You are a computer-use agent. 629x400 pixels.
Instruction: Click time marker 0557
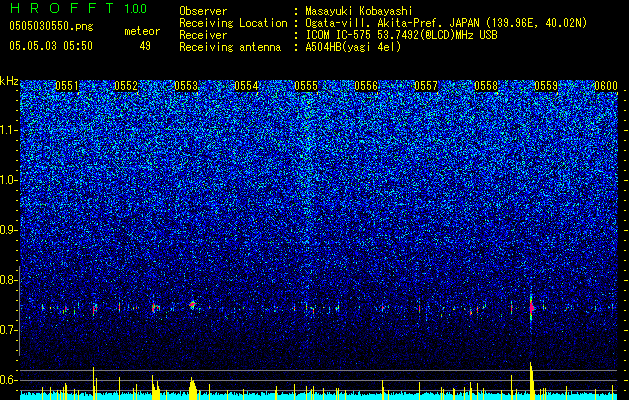[x=426, y=86]
